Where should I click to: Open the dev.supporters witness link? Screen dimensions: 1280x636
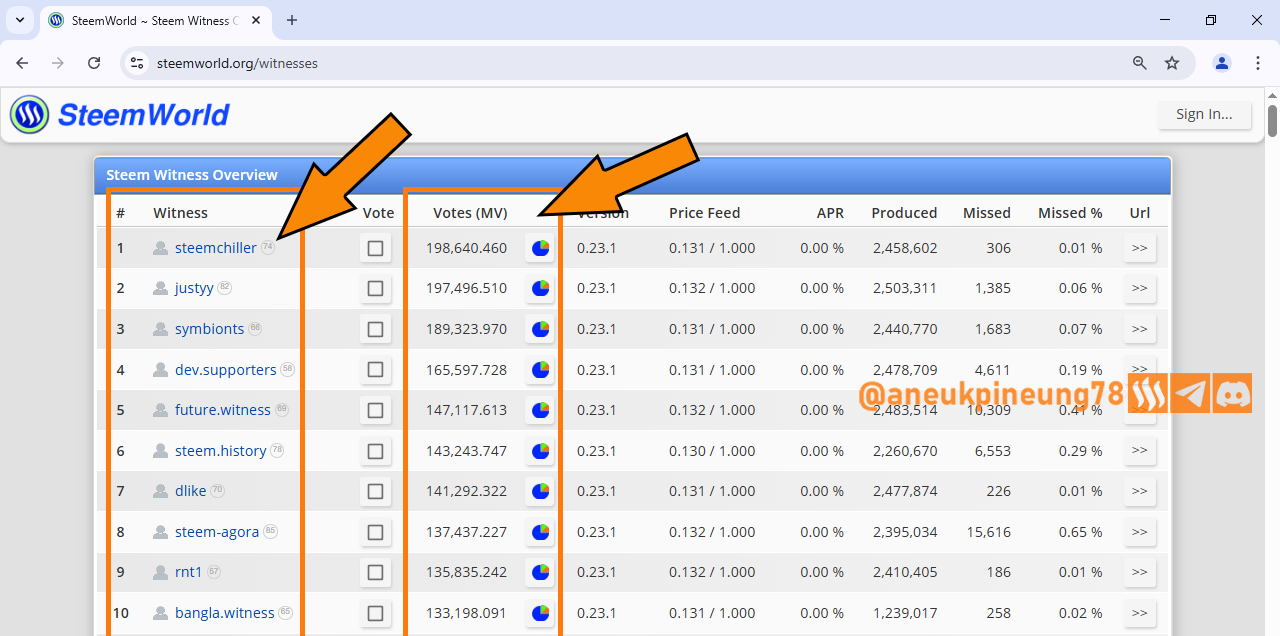click(x=226, y=370)
